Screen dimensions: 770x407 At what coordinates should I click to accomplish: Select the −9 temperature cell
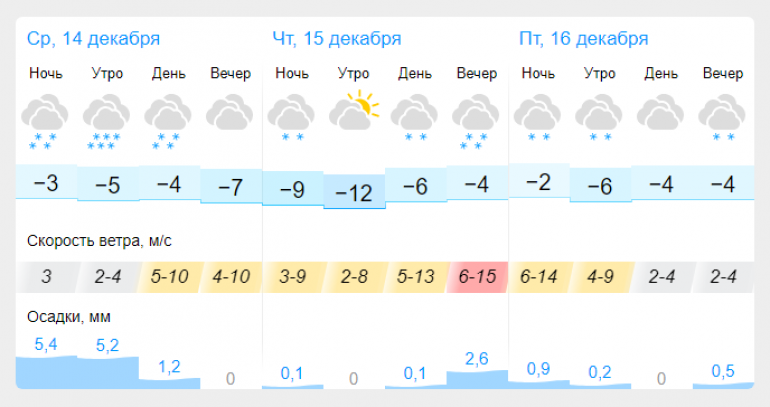click(x=293, y=189)
